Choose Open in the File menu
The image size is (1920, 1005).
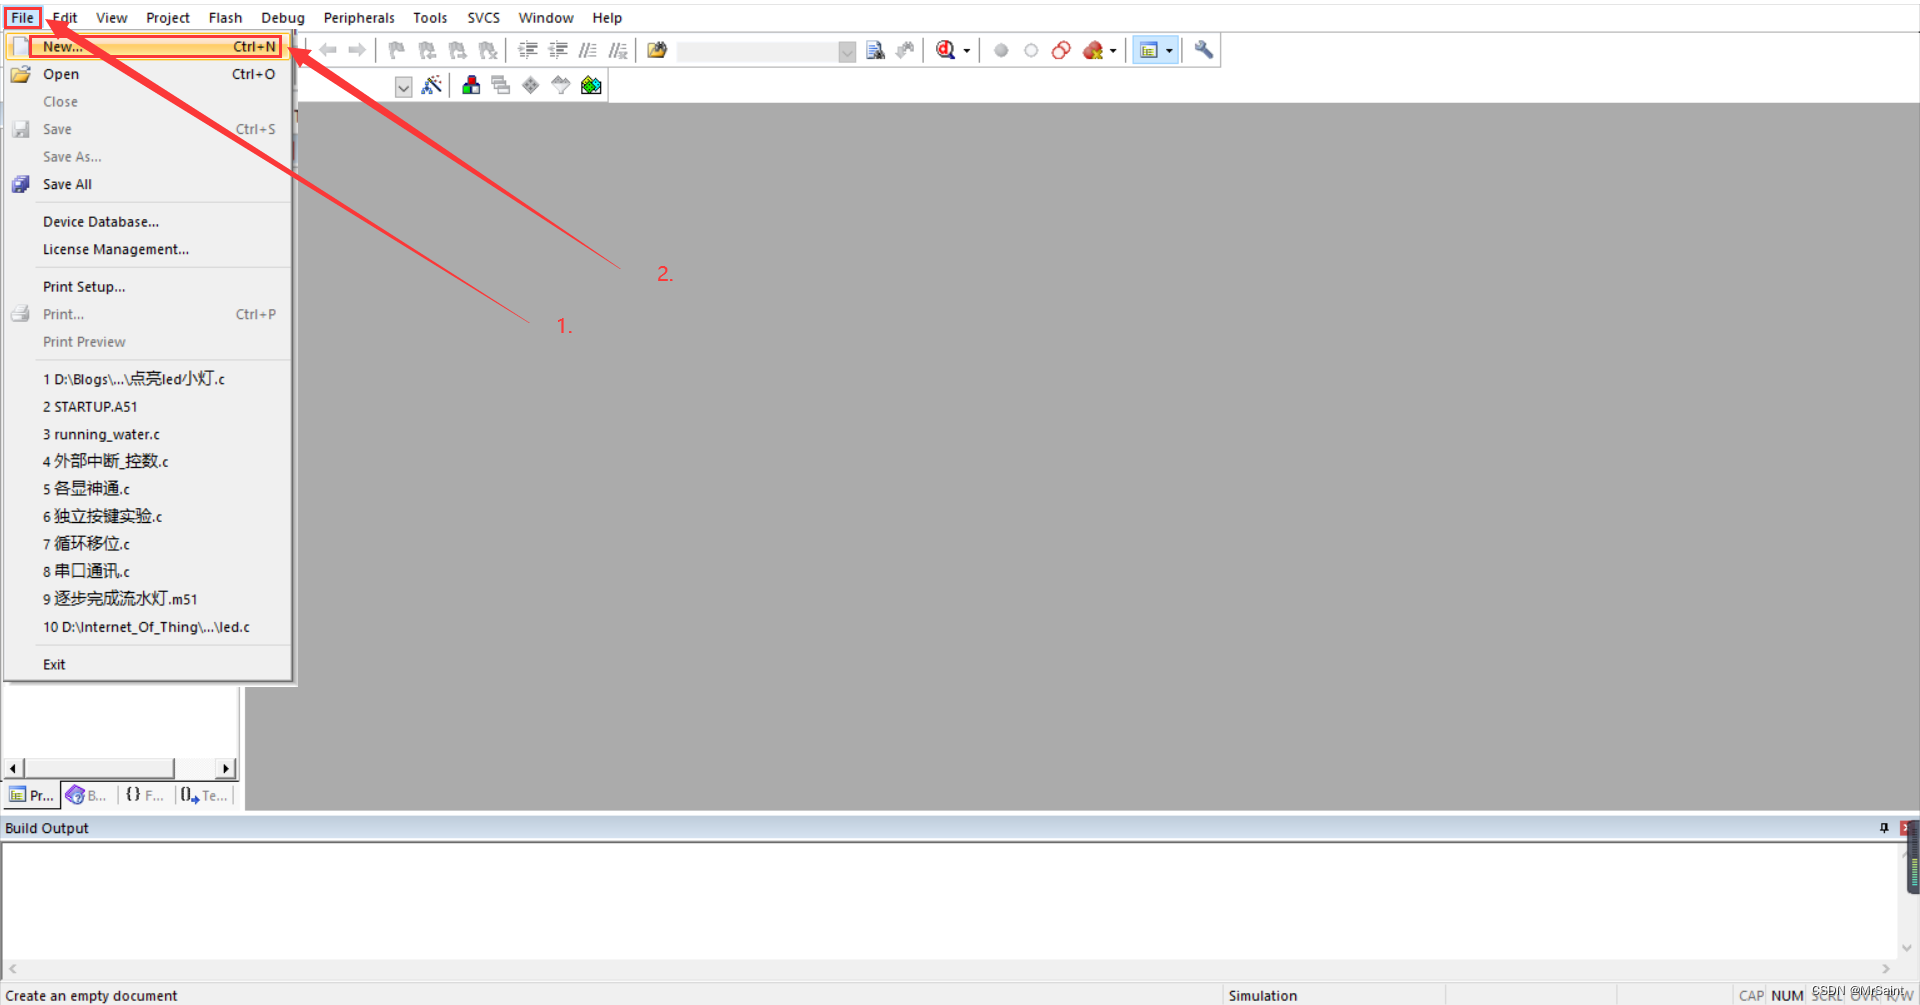148,74
